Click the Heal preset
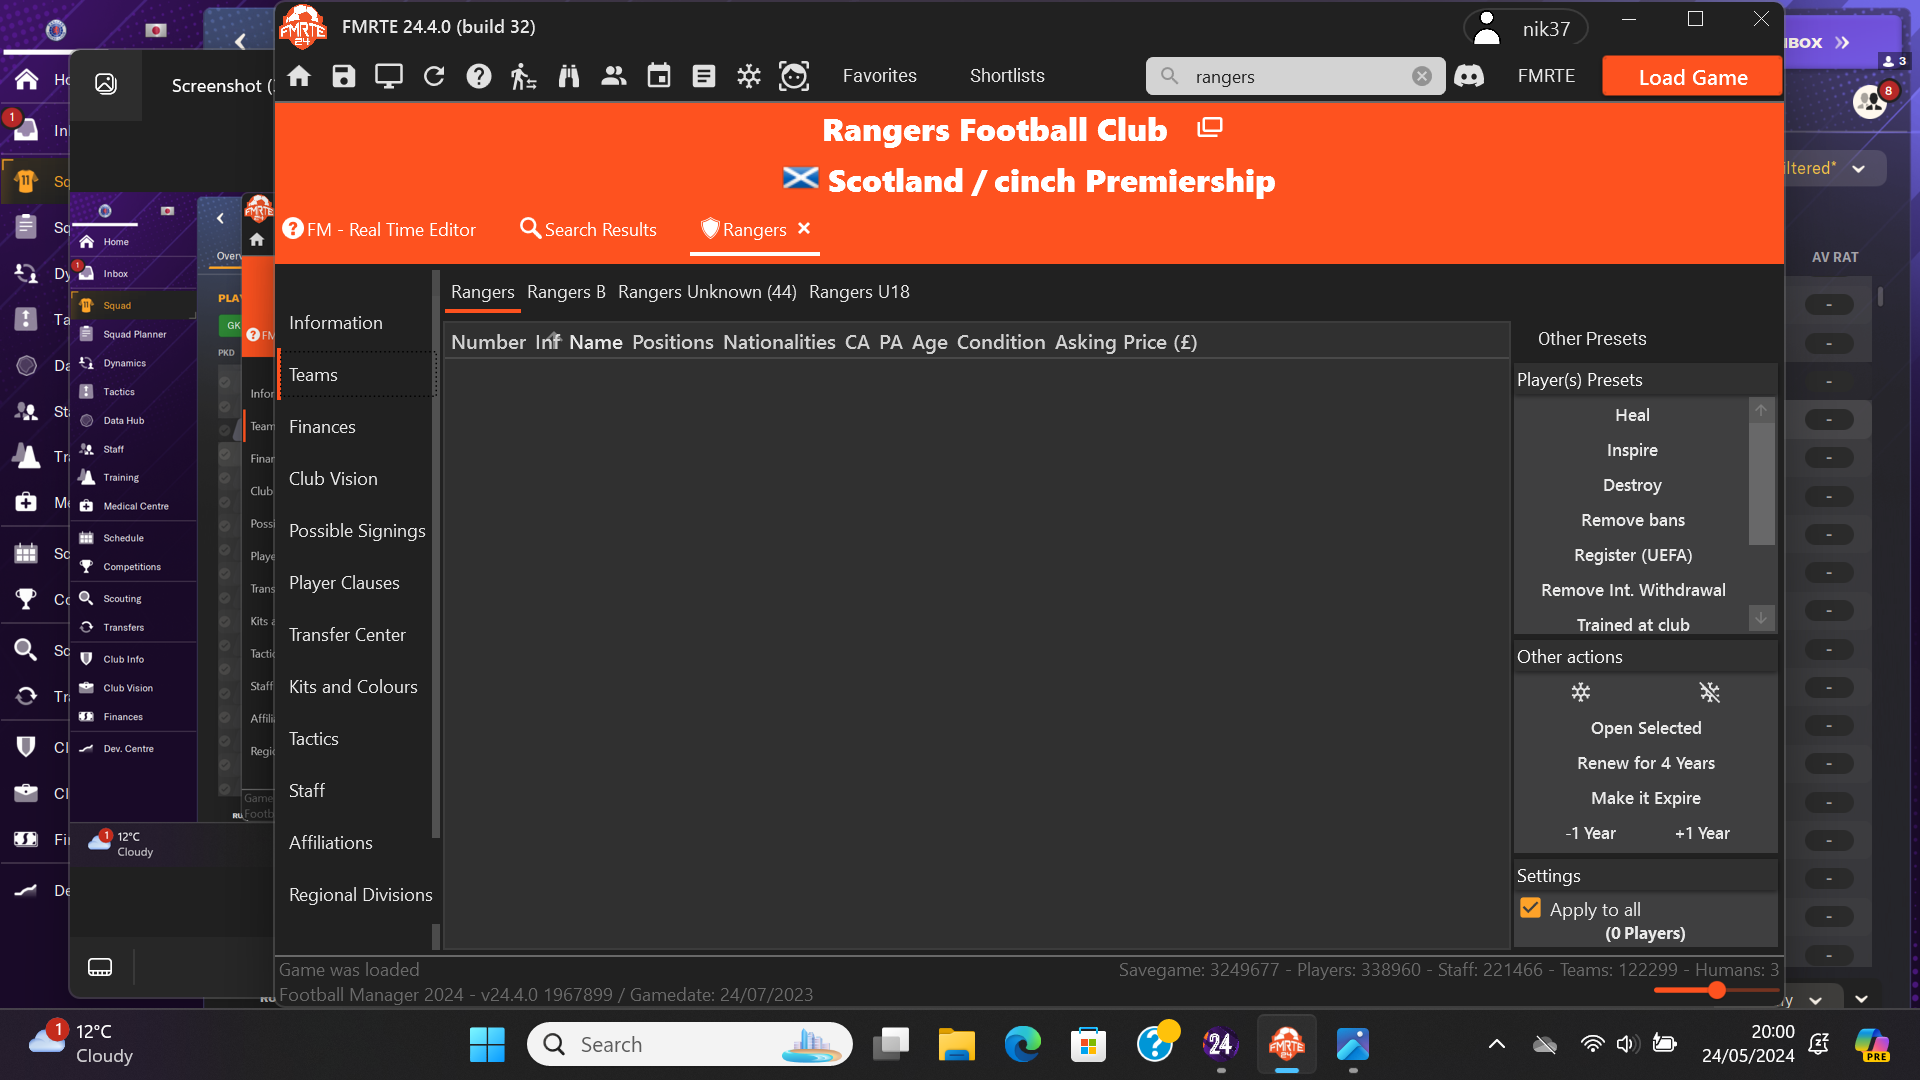The width and height of the screenshot is (1920, 1080). 1632,415
